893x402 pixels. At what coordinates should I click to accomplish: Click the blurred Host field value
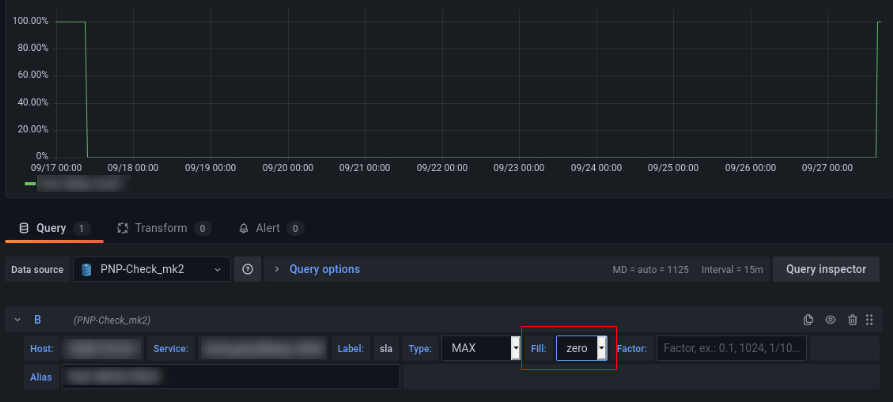[102, 348]
